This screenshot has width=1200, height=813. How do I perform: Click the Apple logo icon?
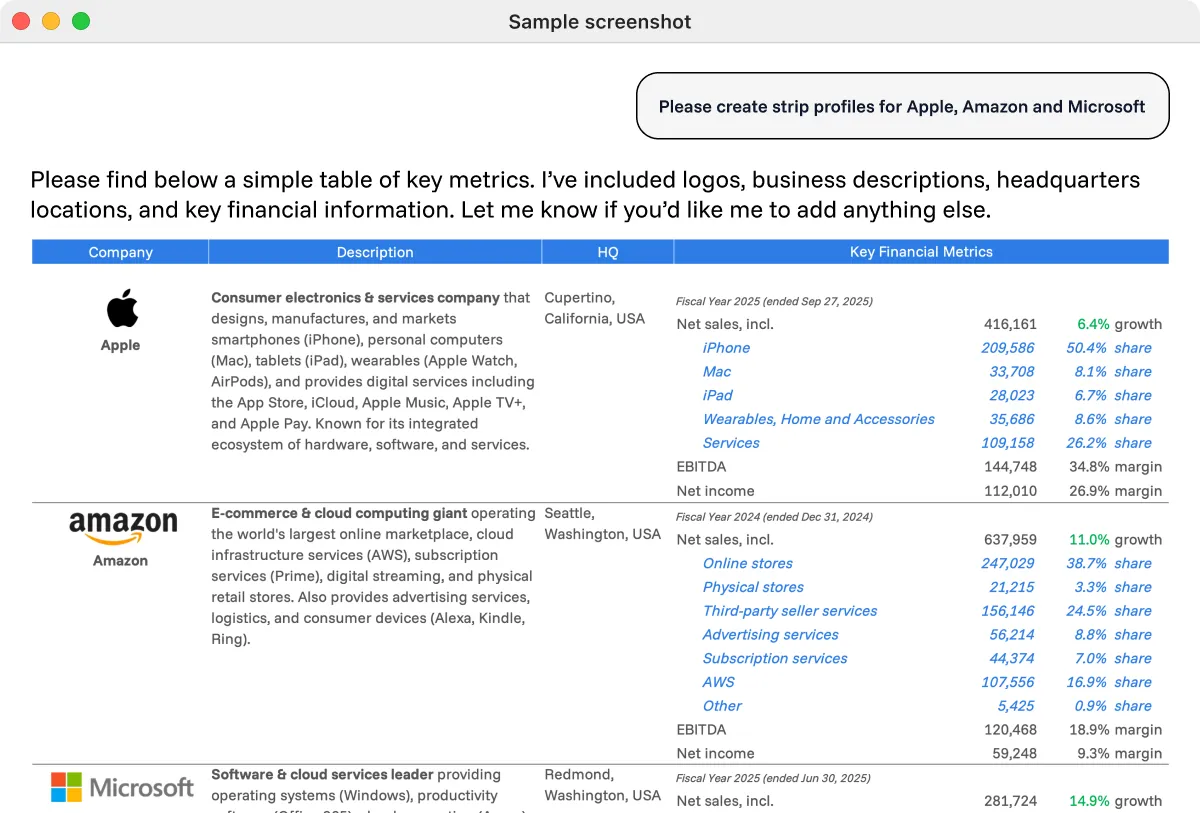coord(121,308)
